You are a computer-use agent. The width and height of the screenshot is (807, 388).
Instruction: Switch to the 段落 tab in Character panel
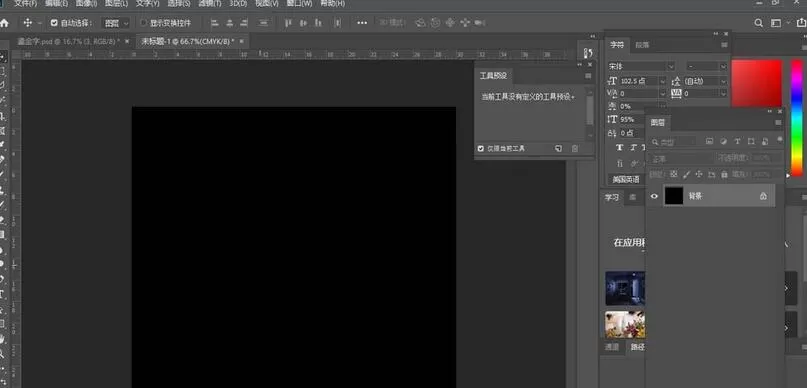[x=642, y=45]
